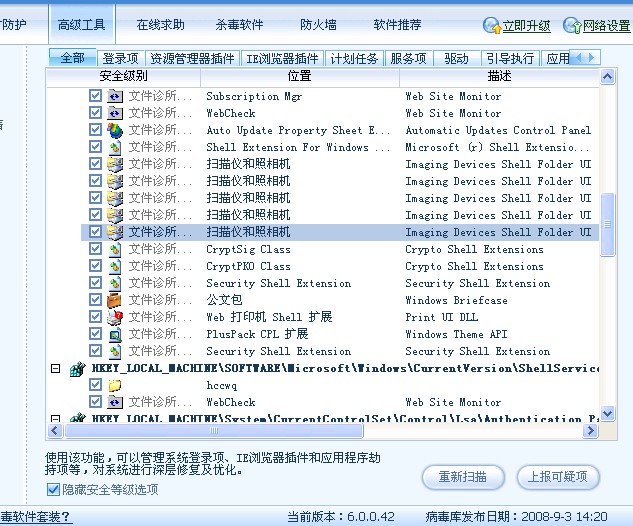
Task: Uncheck the CryptSig Class checkbox
Action: pyautogui.click(x=95, y=249)
